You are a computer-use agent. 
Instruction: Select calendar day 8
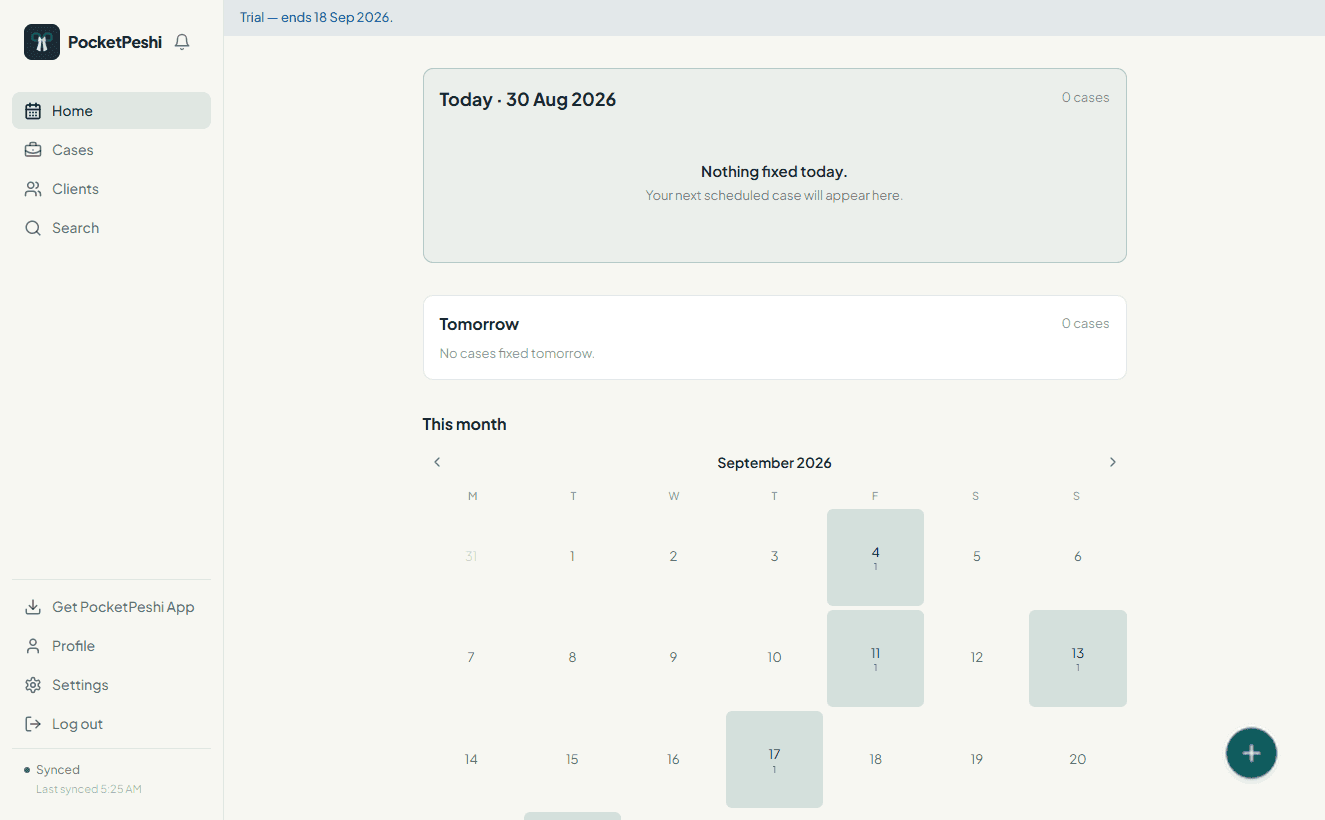tap(572, 658)
